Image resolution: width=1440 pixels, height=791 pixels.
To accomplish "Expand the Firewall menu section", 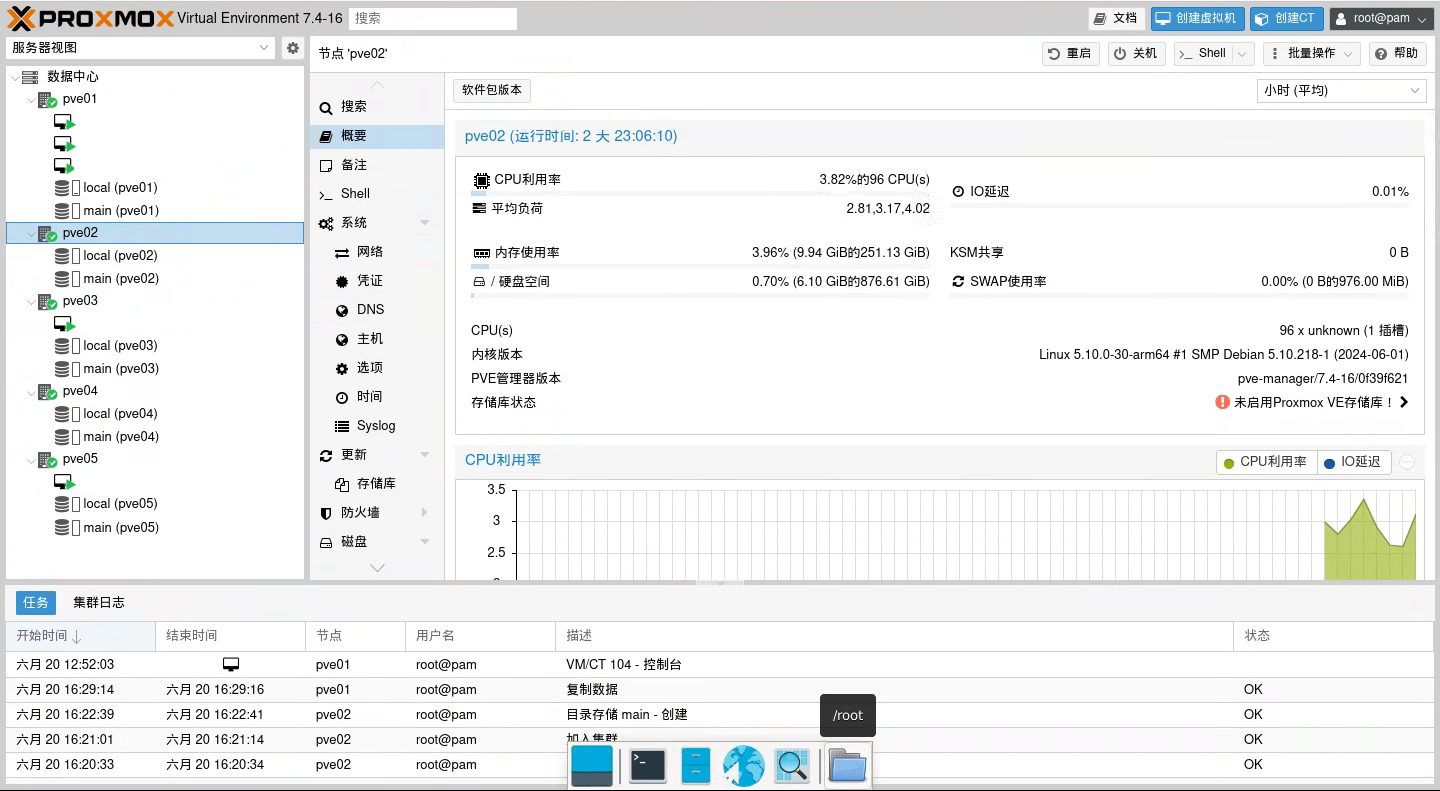I will pos(424,513).
